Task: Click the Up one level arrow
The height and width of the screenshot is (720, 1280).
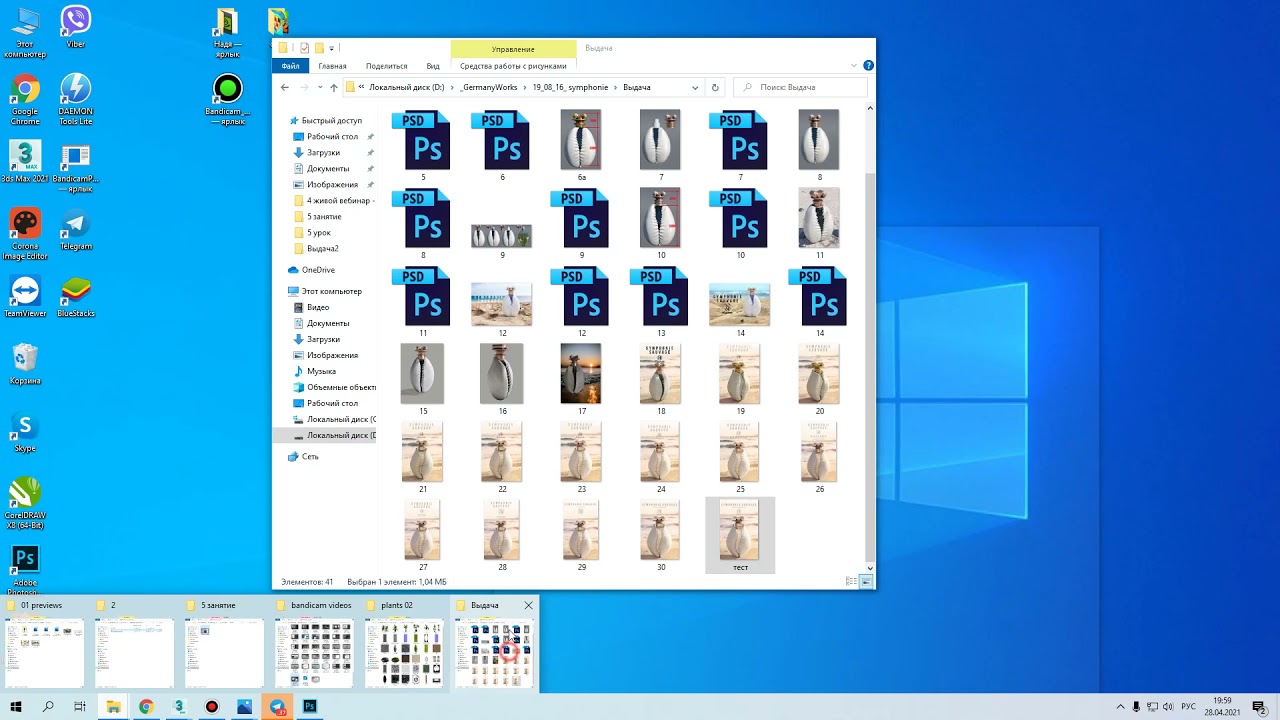Action: pos(334,87)
